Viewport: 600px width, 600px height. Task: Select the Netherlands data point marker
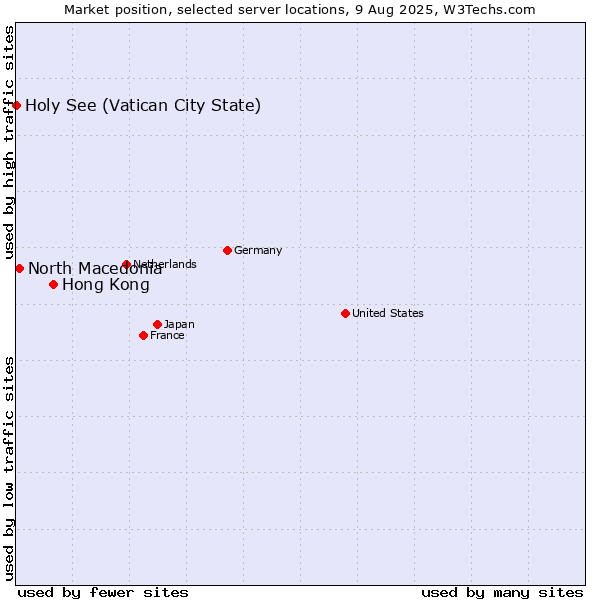point(126,264)
